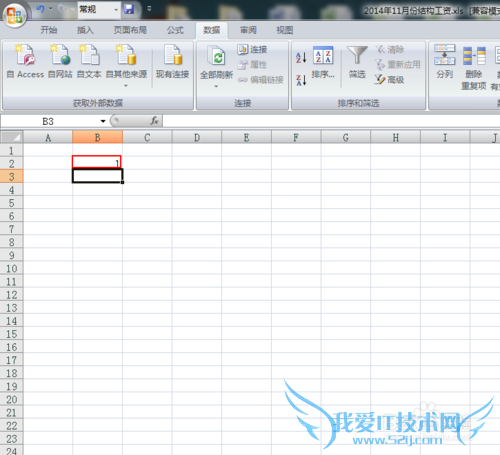
Task: Sort ascending A to Z
Action: click(x=301, y=58)
